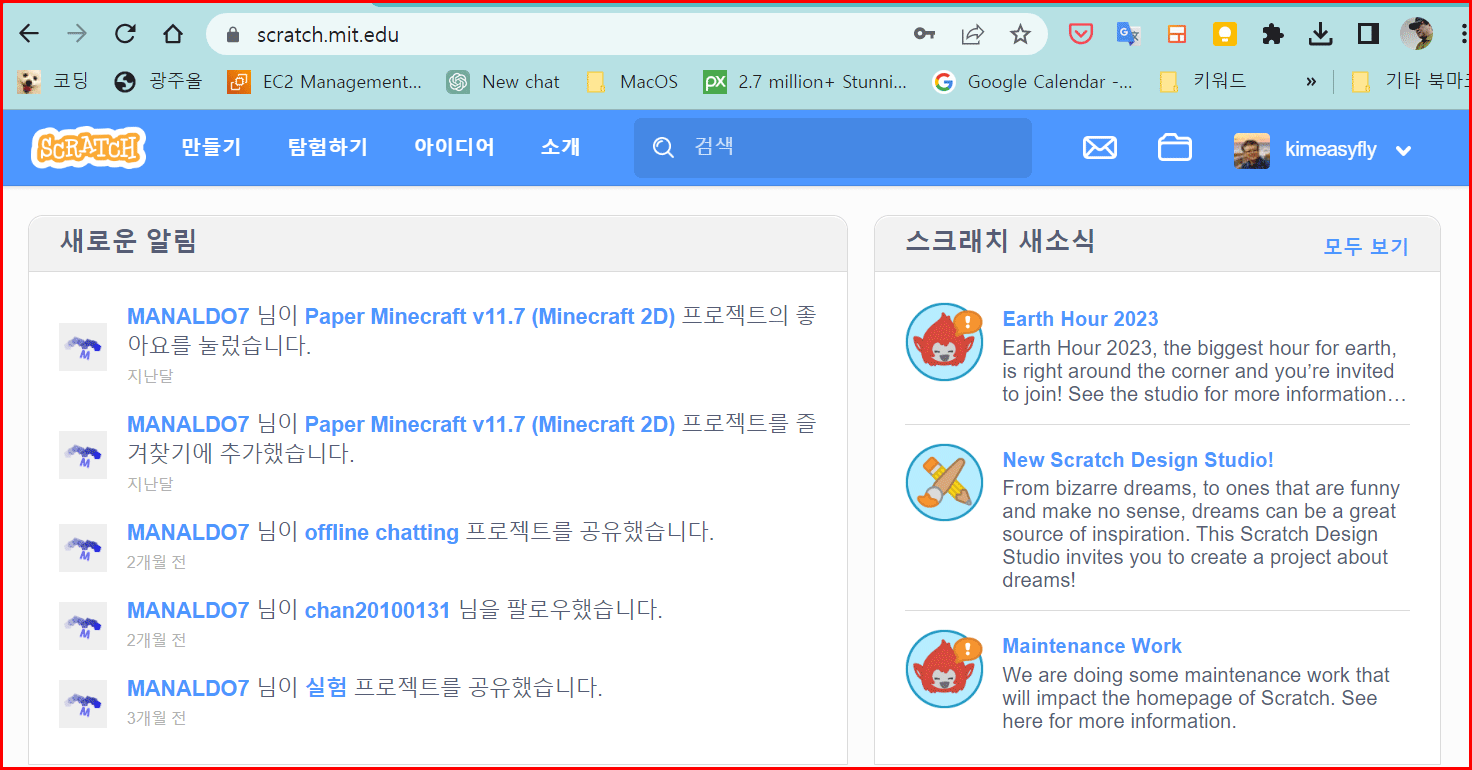This screenshot has height=770, width=1472.
Task: Reload the page with the refresh icon
Action: (x=125, y=34)
